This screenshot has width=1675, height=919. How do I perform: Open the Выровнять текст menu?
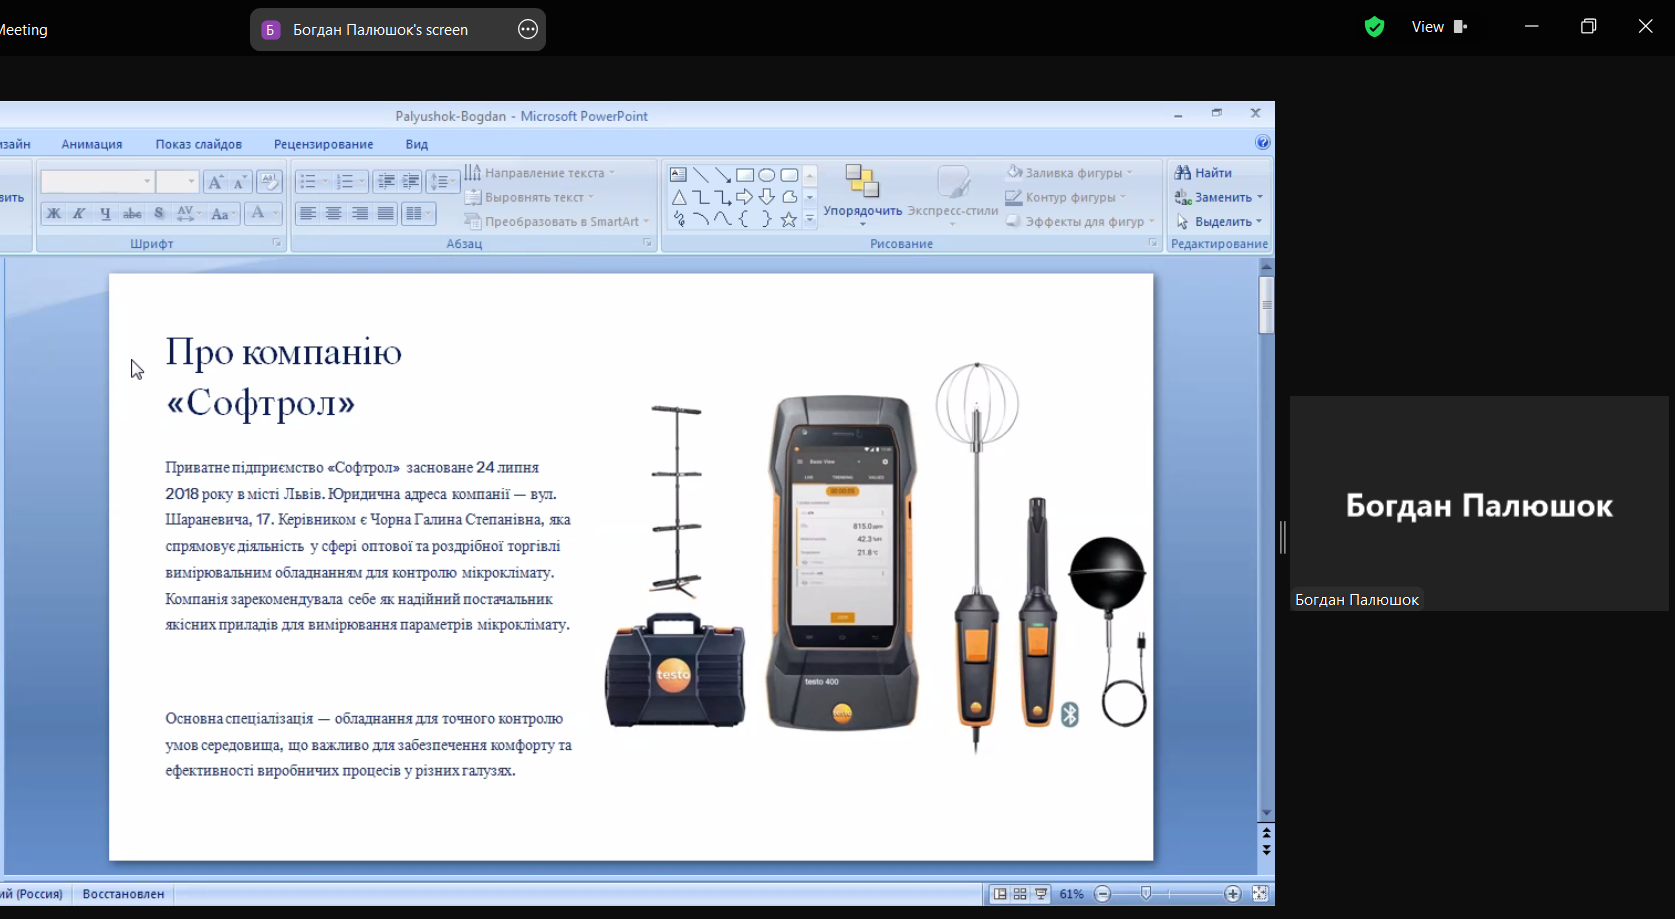coord(530,197)
